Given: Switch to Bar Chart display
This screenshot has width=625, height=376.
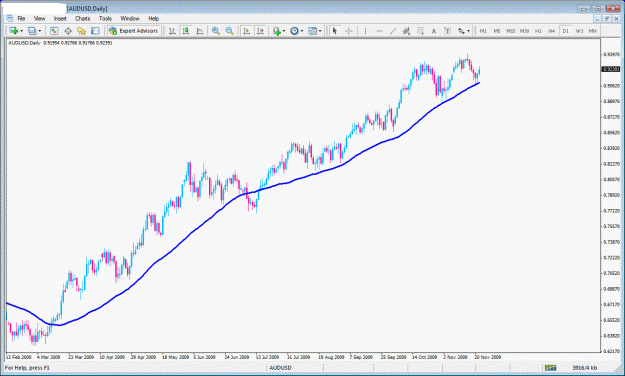Looking at the screenshot, I should [172, 31].
